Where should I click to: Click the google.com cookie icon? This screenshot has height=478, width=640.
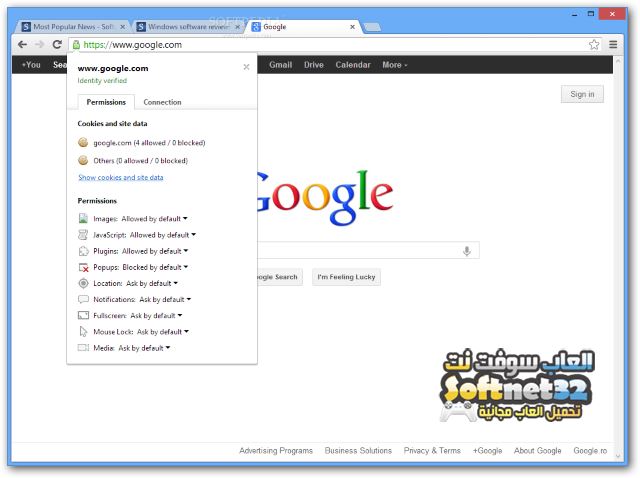[83, 142]
